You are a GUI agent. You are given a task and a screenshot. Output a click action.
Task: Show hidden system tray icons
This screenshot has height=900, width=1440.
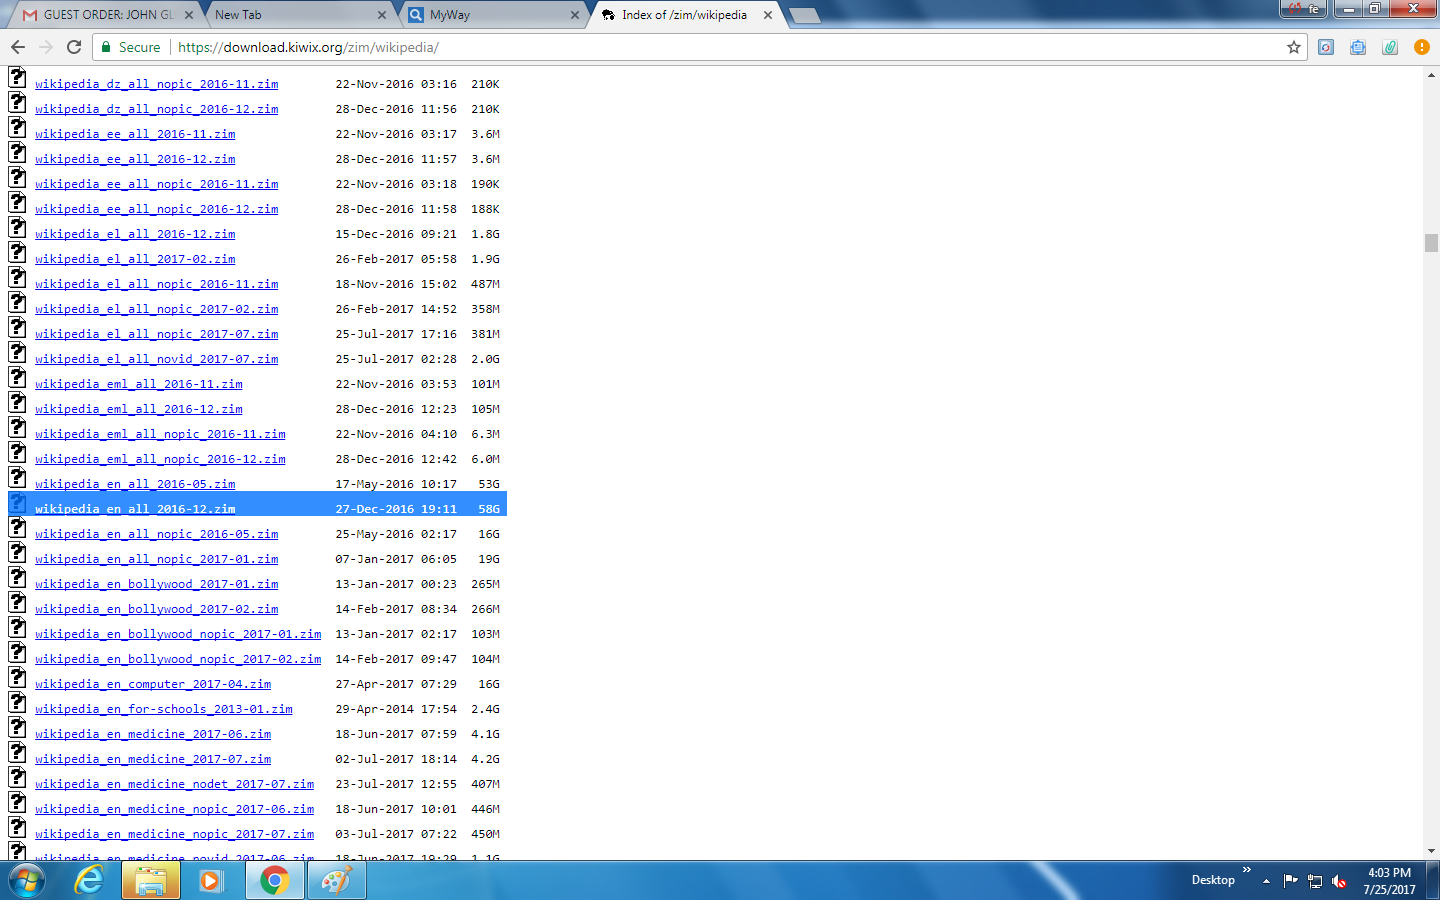1266,881
